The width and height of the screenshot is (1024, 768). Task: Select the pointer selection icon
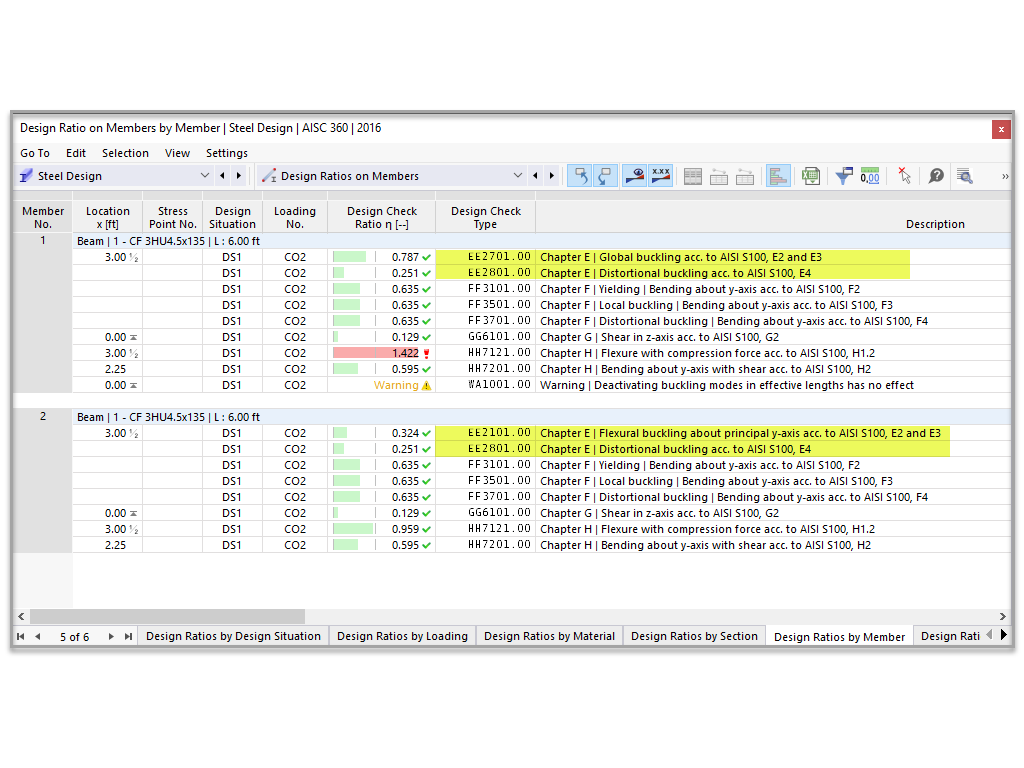click(x=903, y=175)
